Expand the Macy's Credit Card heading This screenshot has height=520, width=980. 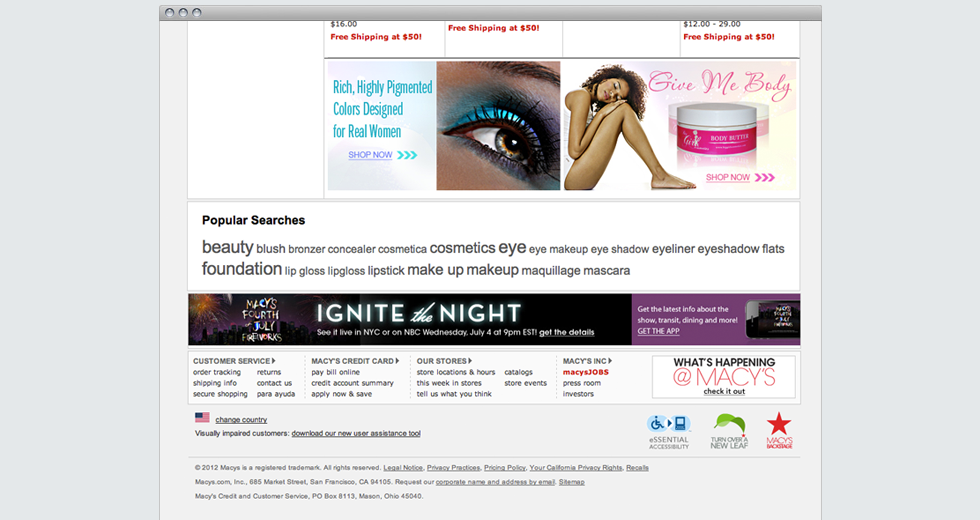click(355, 361)
